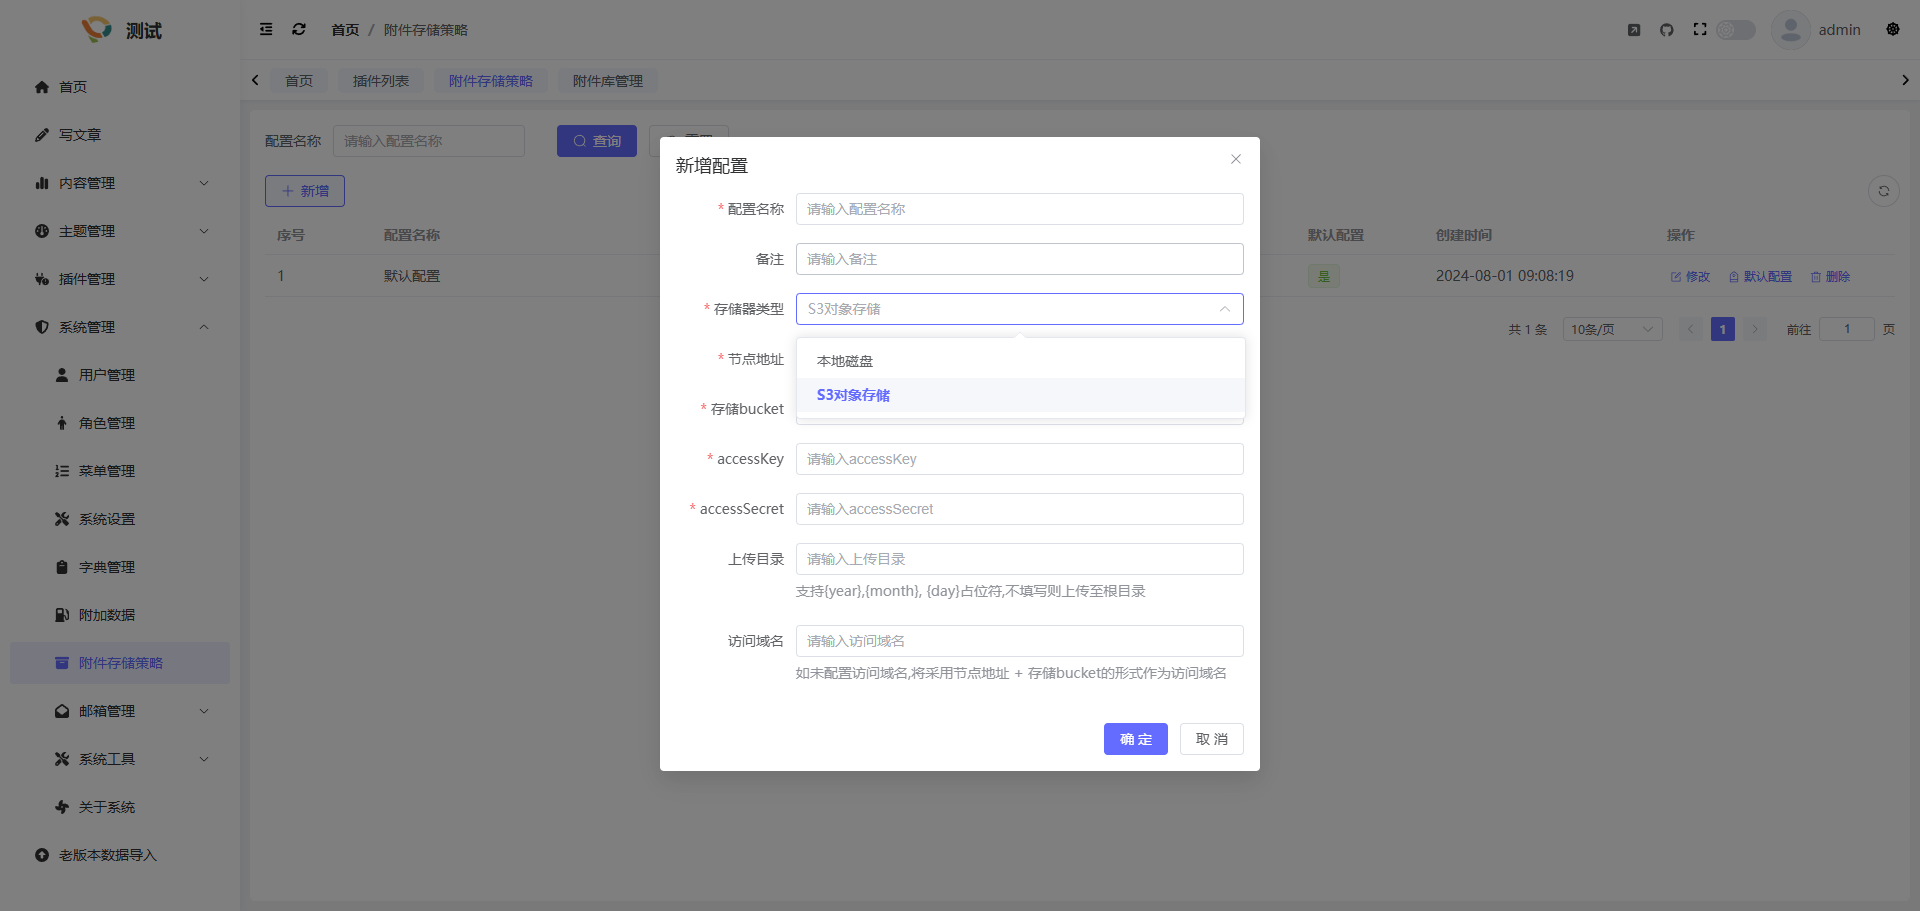Screen dimensions: 1920x911
Task: Focus the accessKey input field
Action: coord(1019,459)
